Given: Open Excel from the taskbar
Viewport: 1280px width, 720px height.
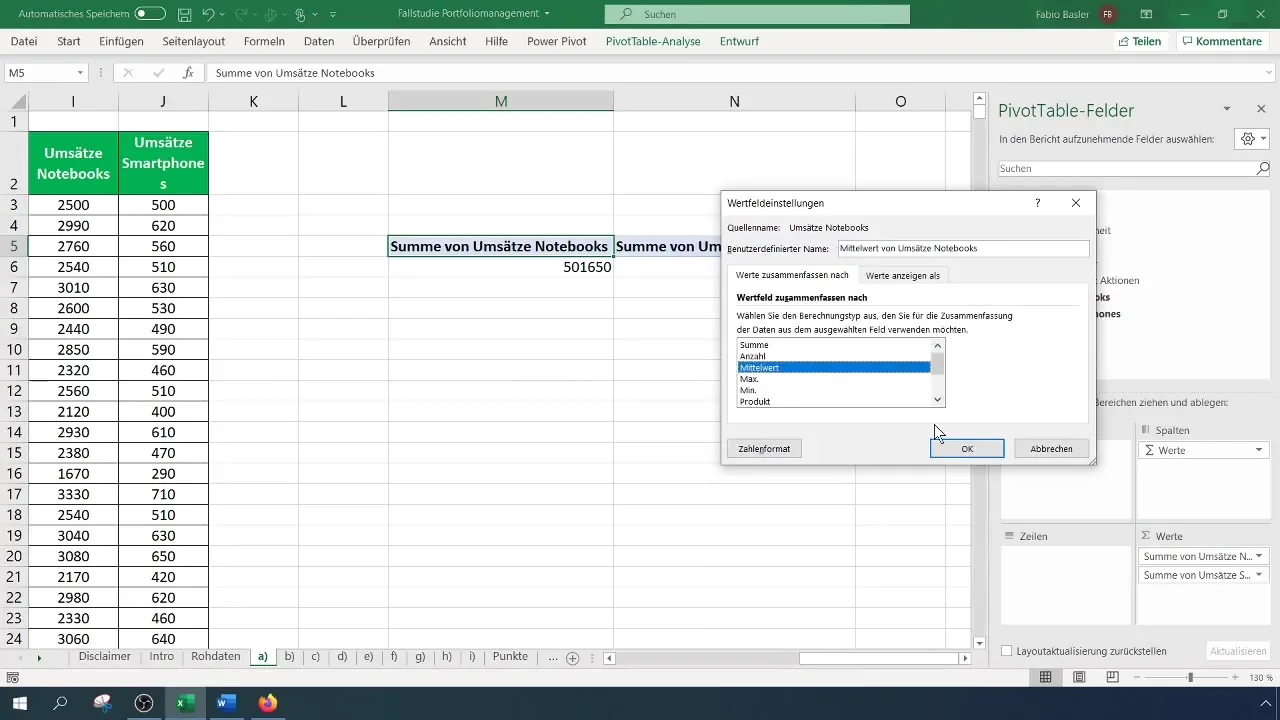Looking at the screenshot, I should [x=185, y=703].
